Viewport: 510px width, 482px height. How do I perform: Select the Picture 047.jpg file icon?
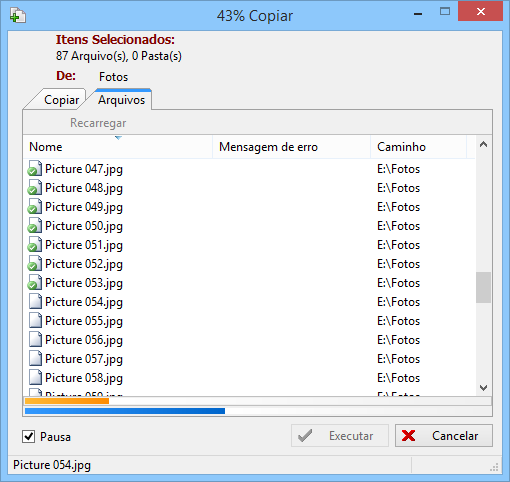tap(35, 168)
